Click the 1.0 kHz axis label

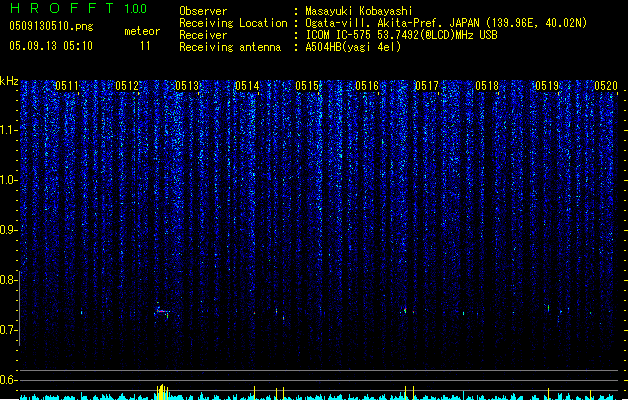point(8,180)
